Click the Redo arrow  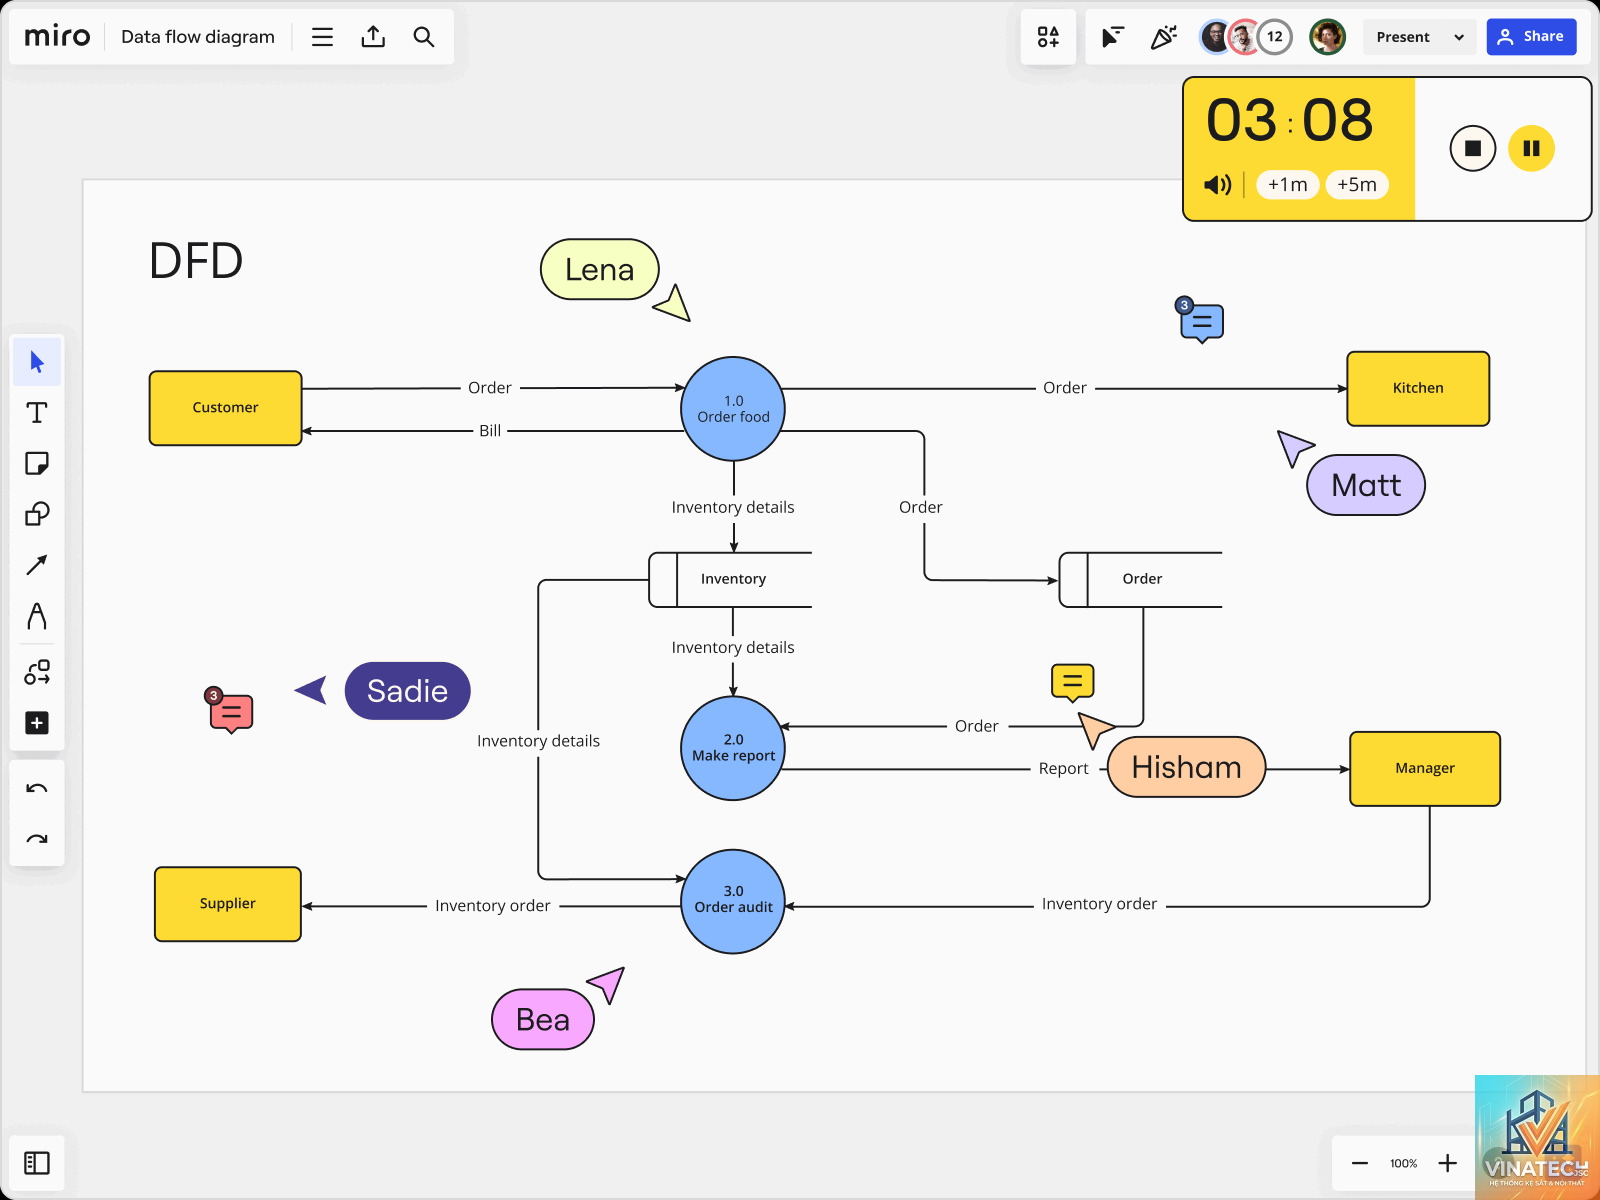click(x=37, y=840)
